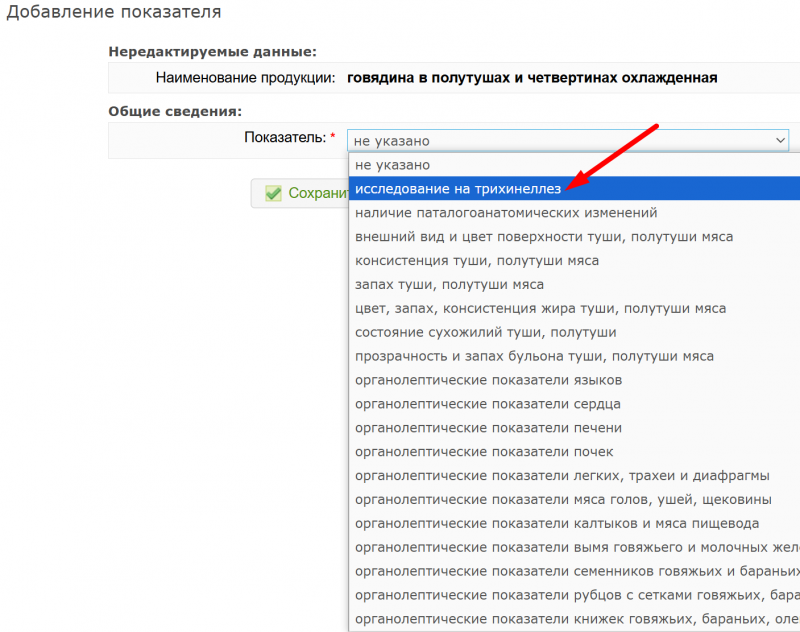Select 'не указано' option in list
Viewport: 800px width, 632px height.
[392, 165]
